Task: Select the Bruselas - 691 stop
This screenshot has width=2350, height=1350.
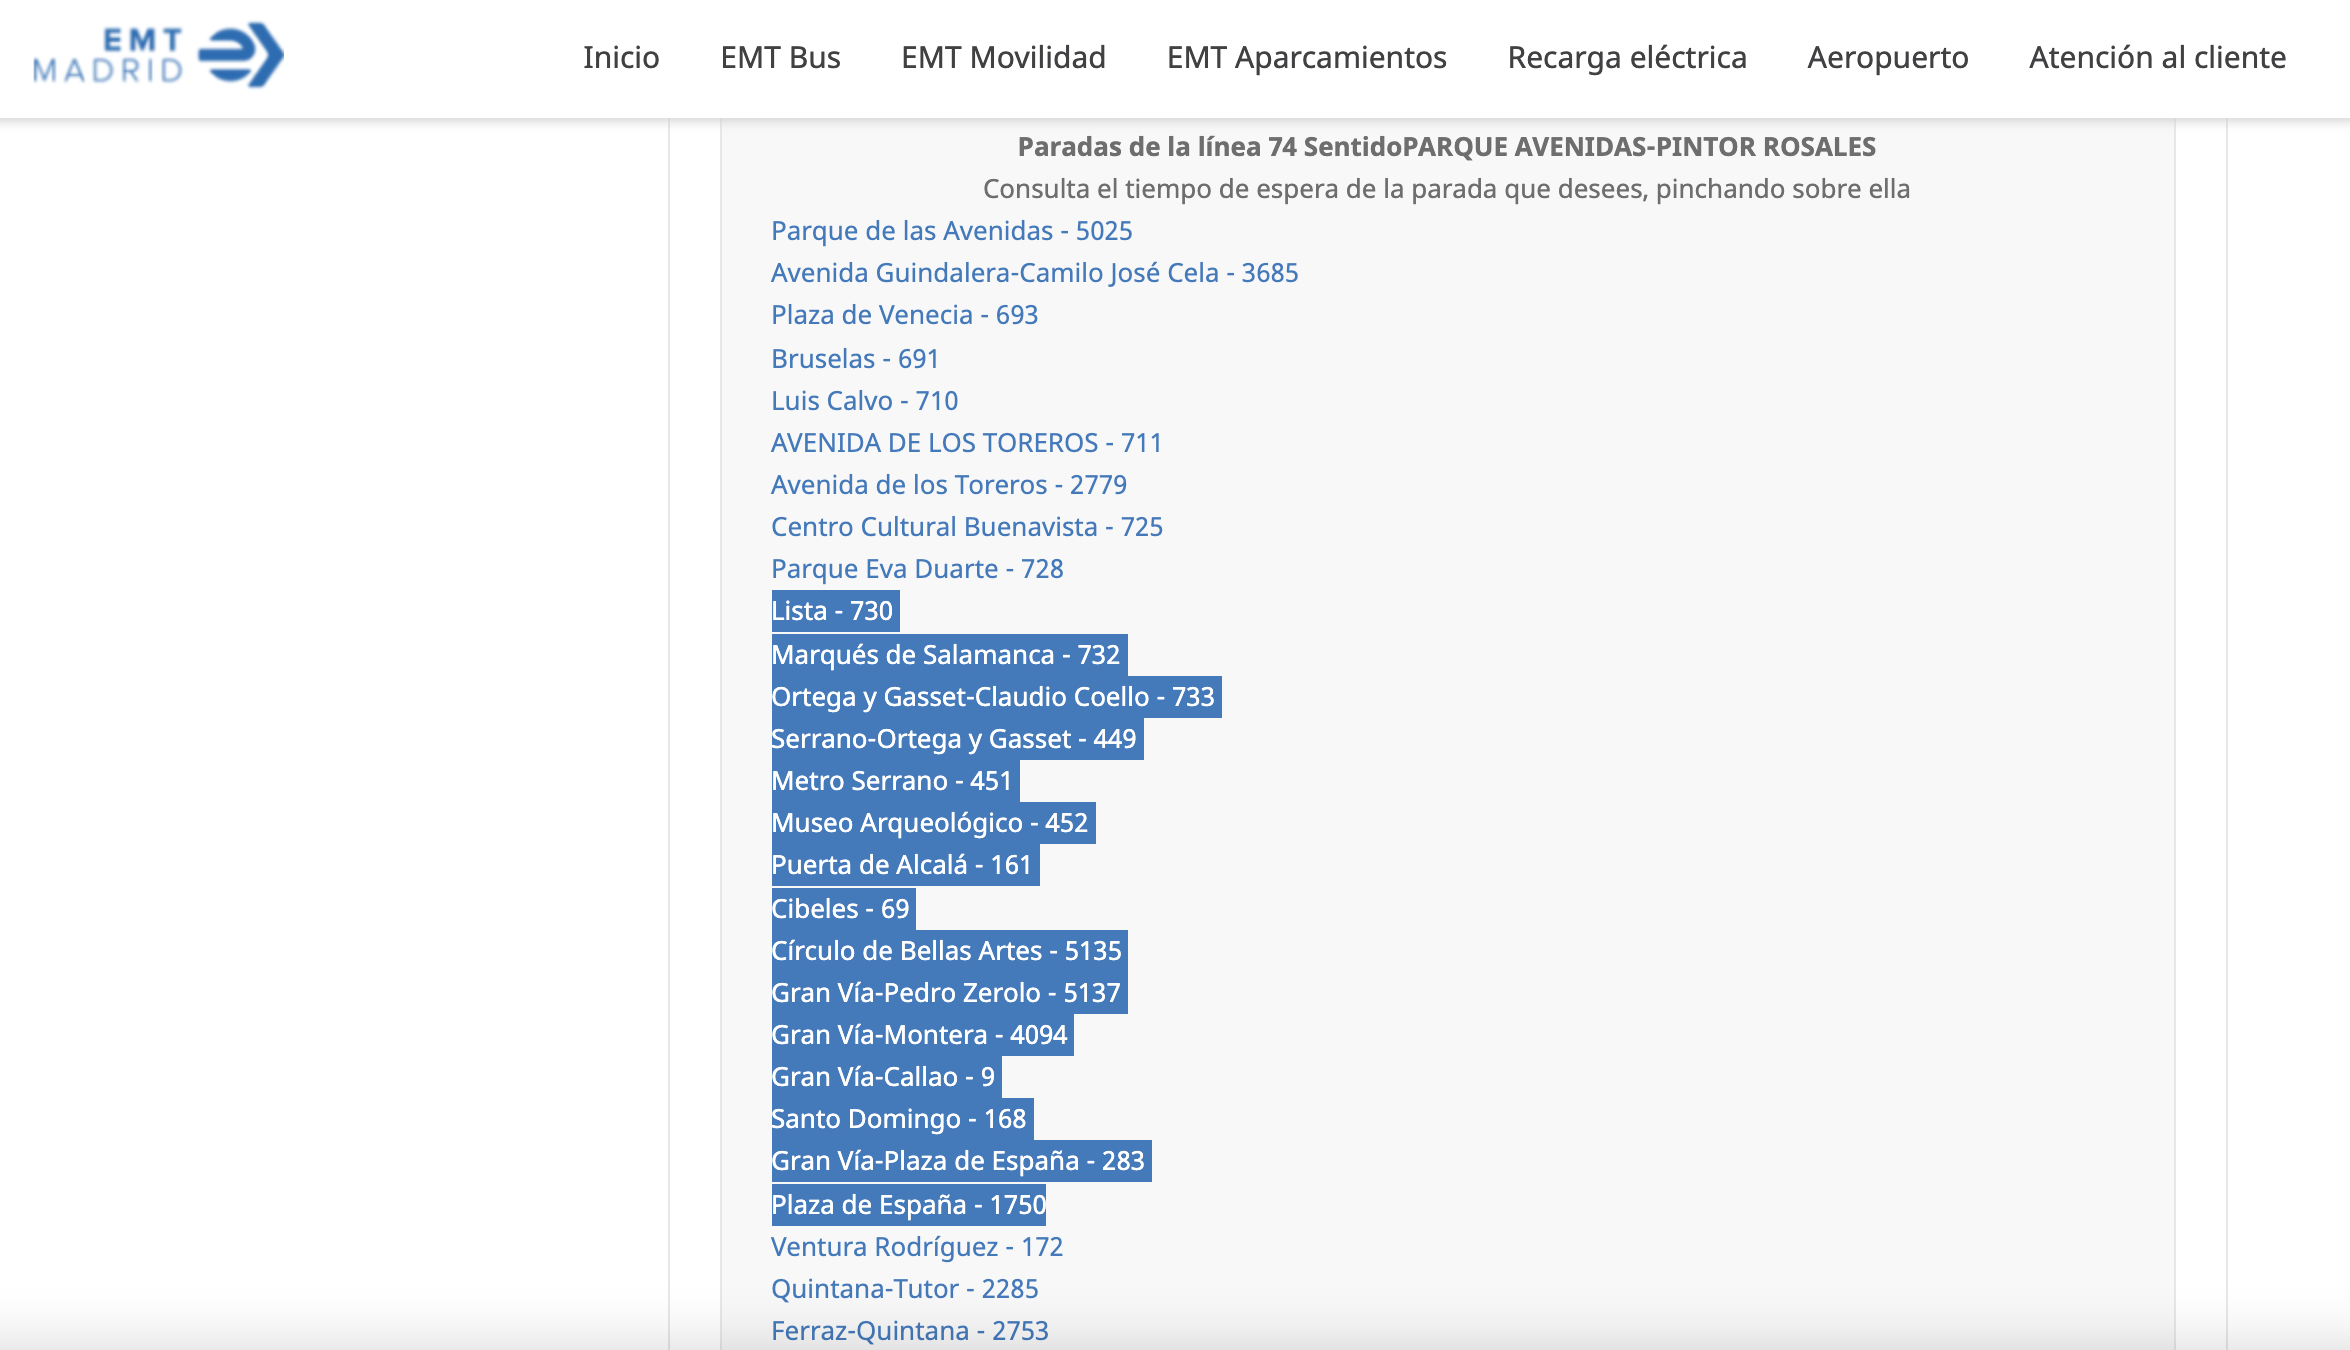Action: pyautogui.click(x=854, y=359)
